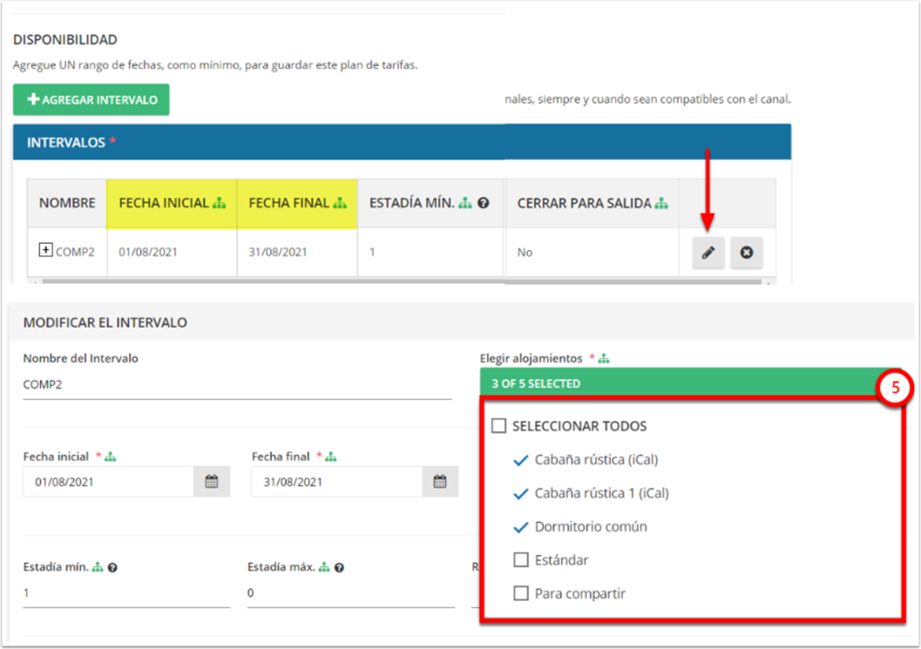Enable the Estándar accommodation checkbox
The image size is (921, 649).
click(520, 560)
